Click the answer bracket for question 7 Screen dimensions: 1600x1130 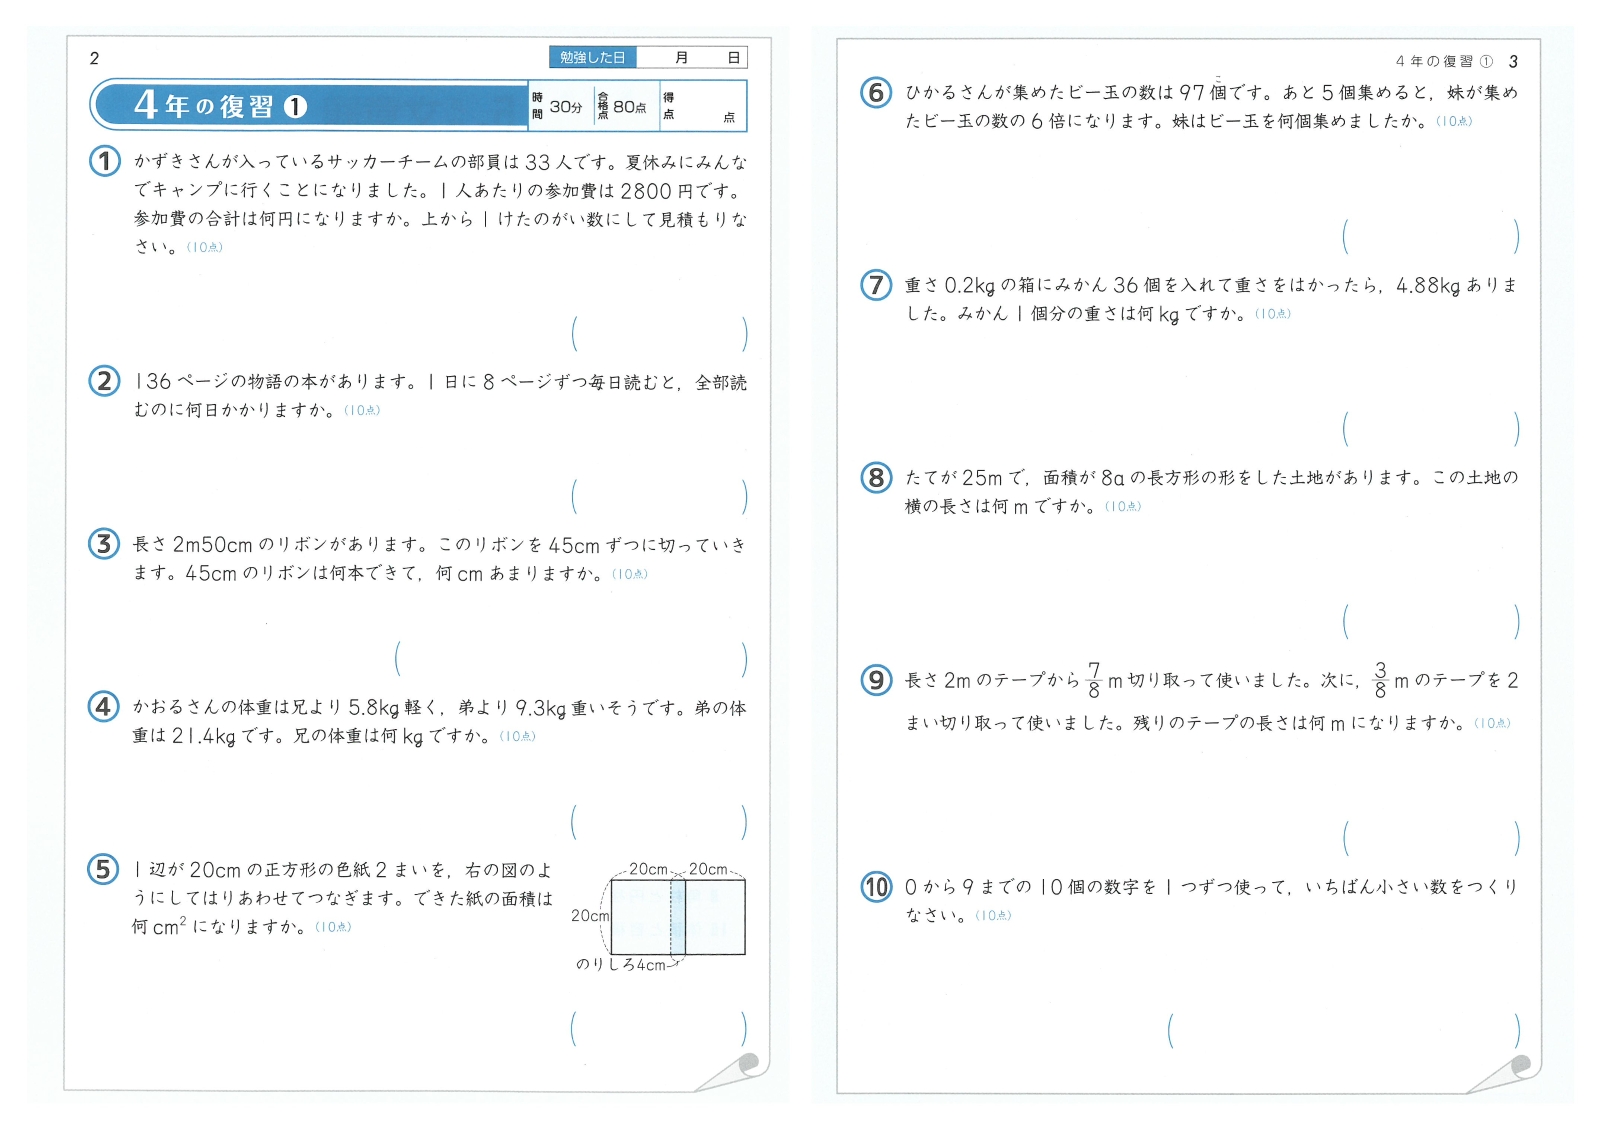point(1431,429)
